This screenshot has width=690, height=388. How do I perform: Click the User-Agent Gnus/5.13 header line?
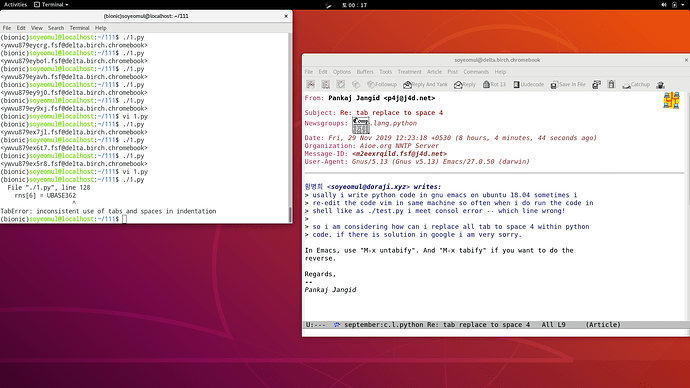pos(417,162)
